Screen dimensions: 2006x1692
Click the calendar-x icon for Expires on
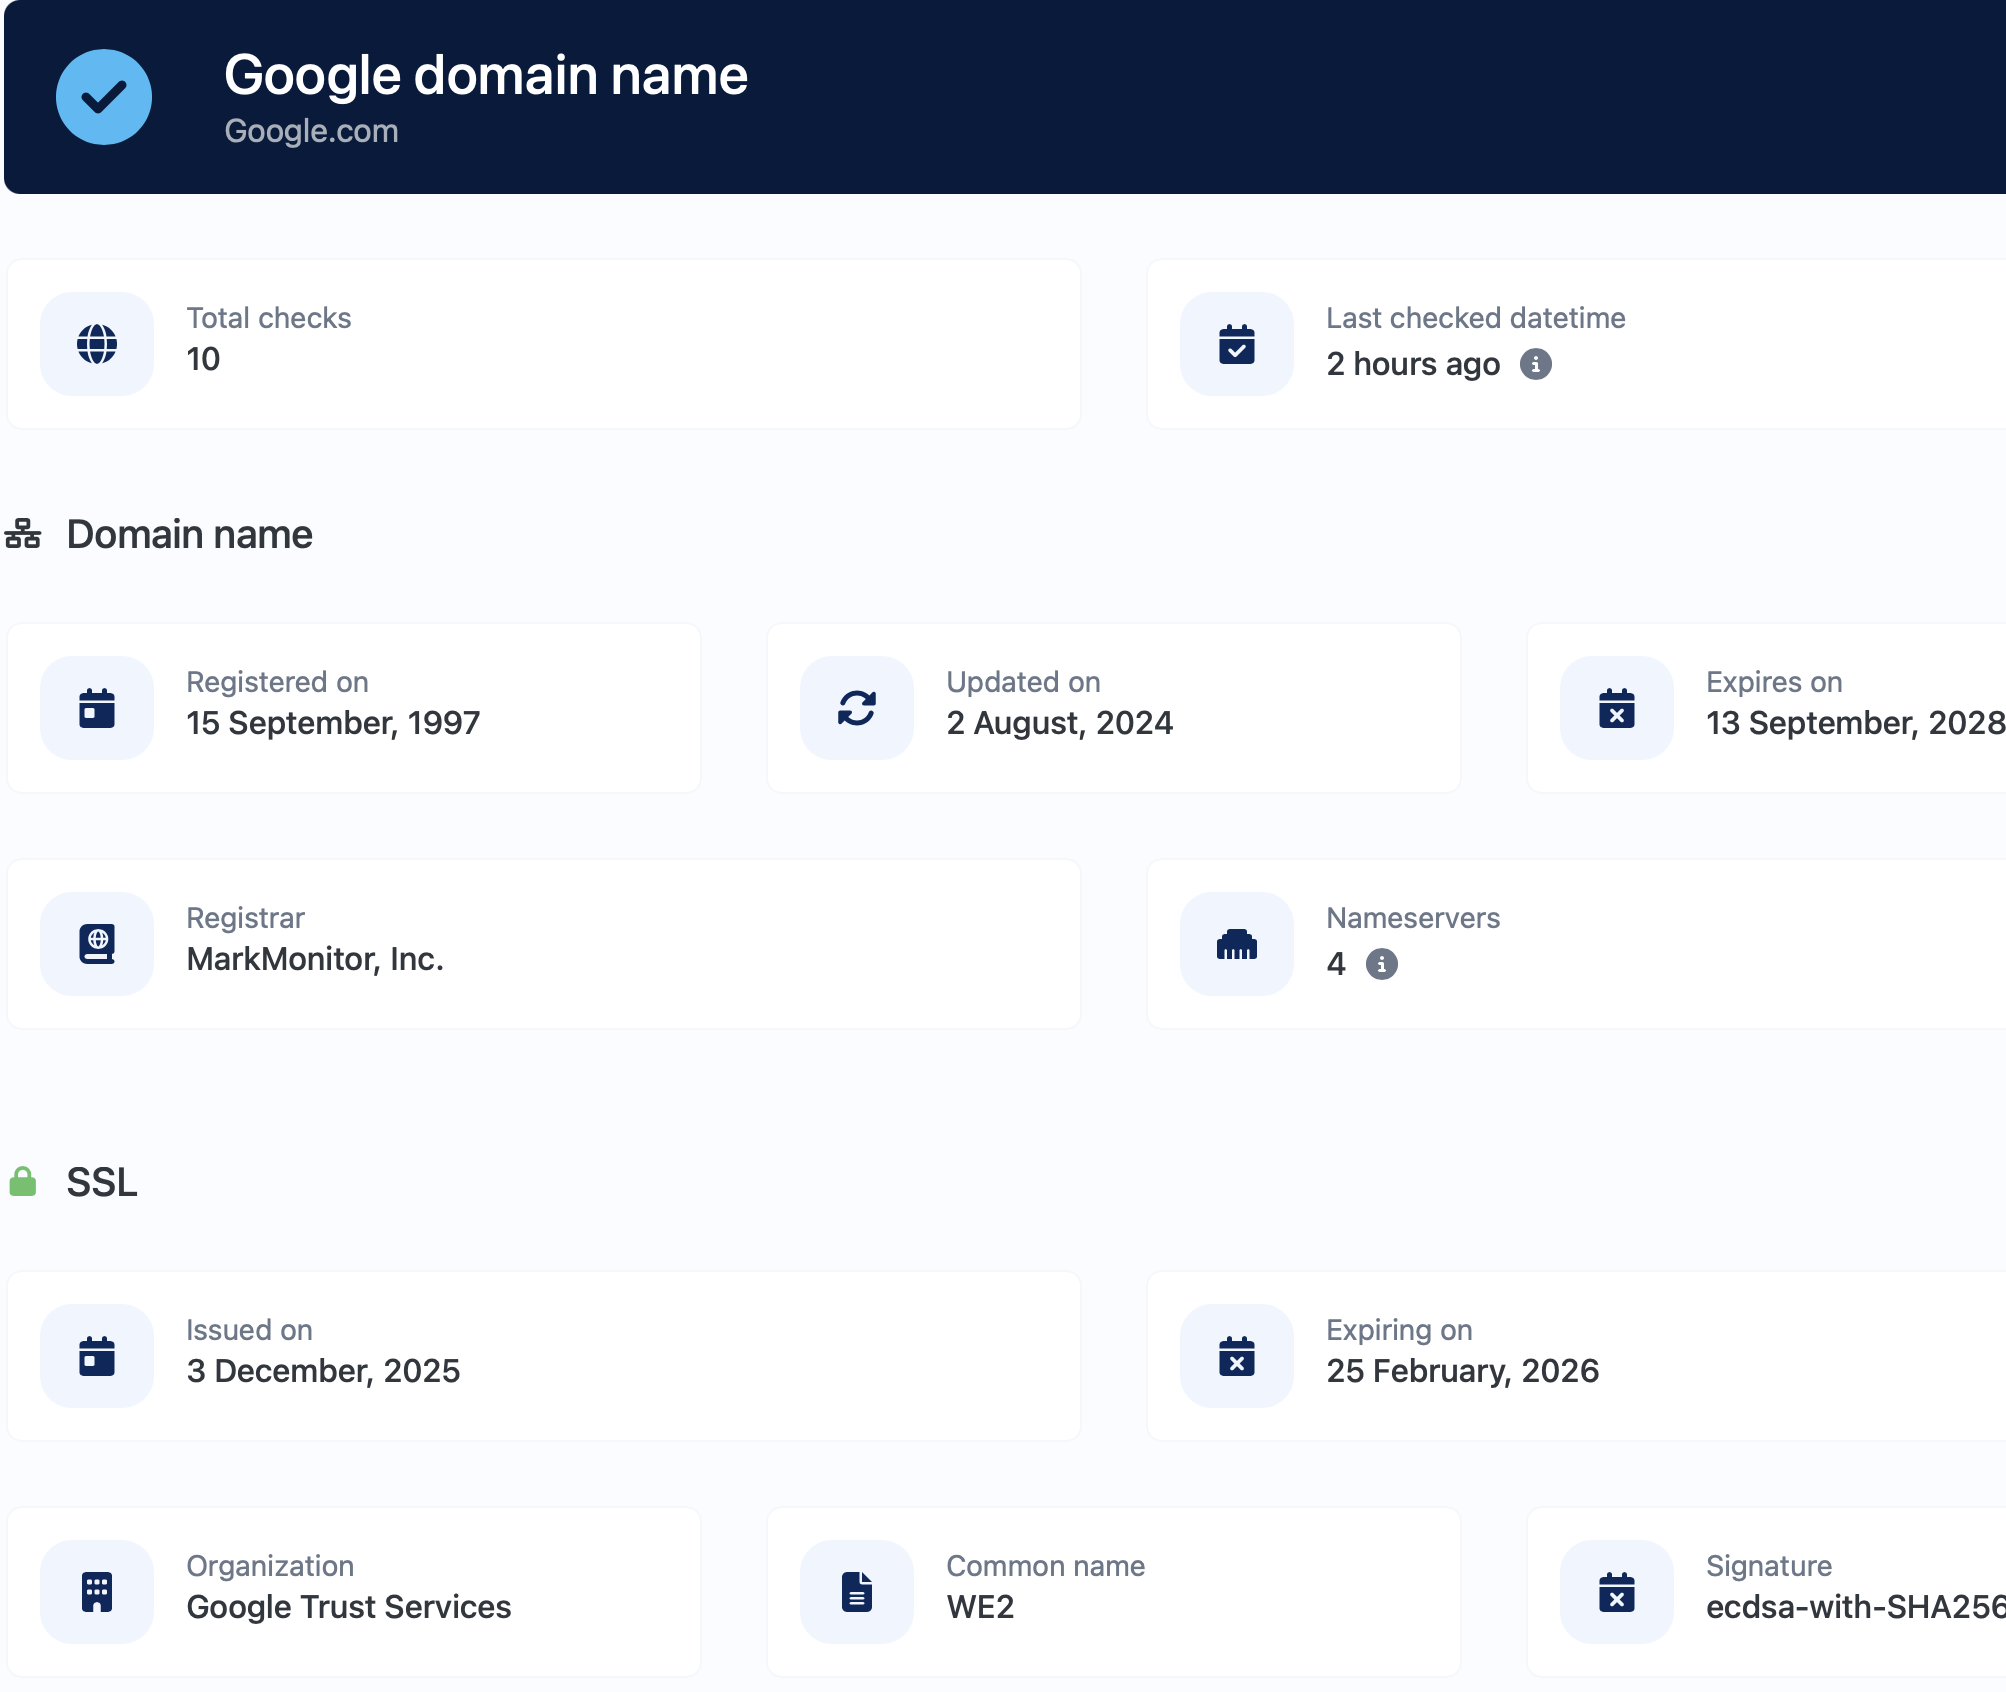1617,708
